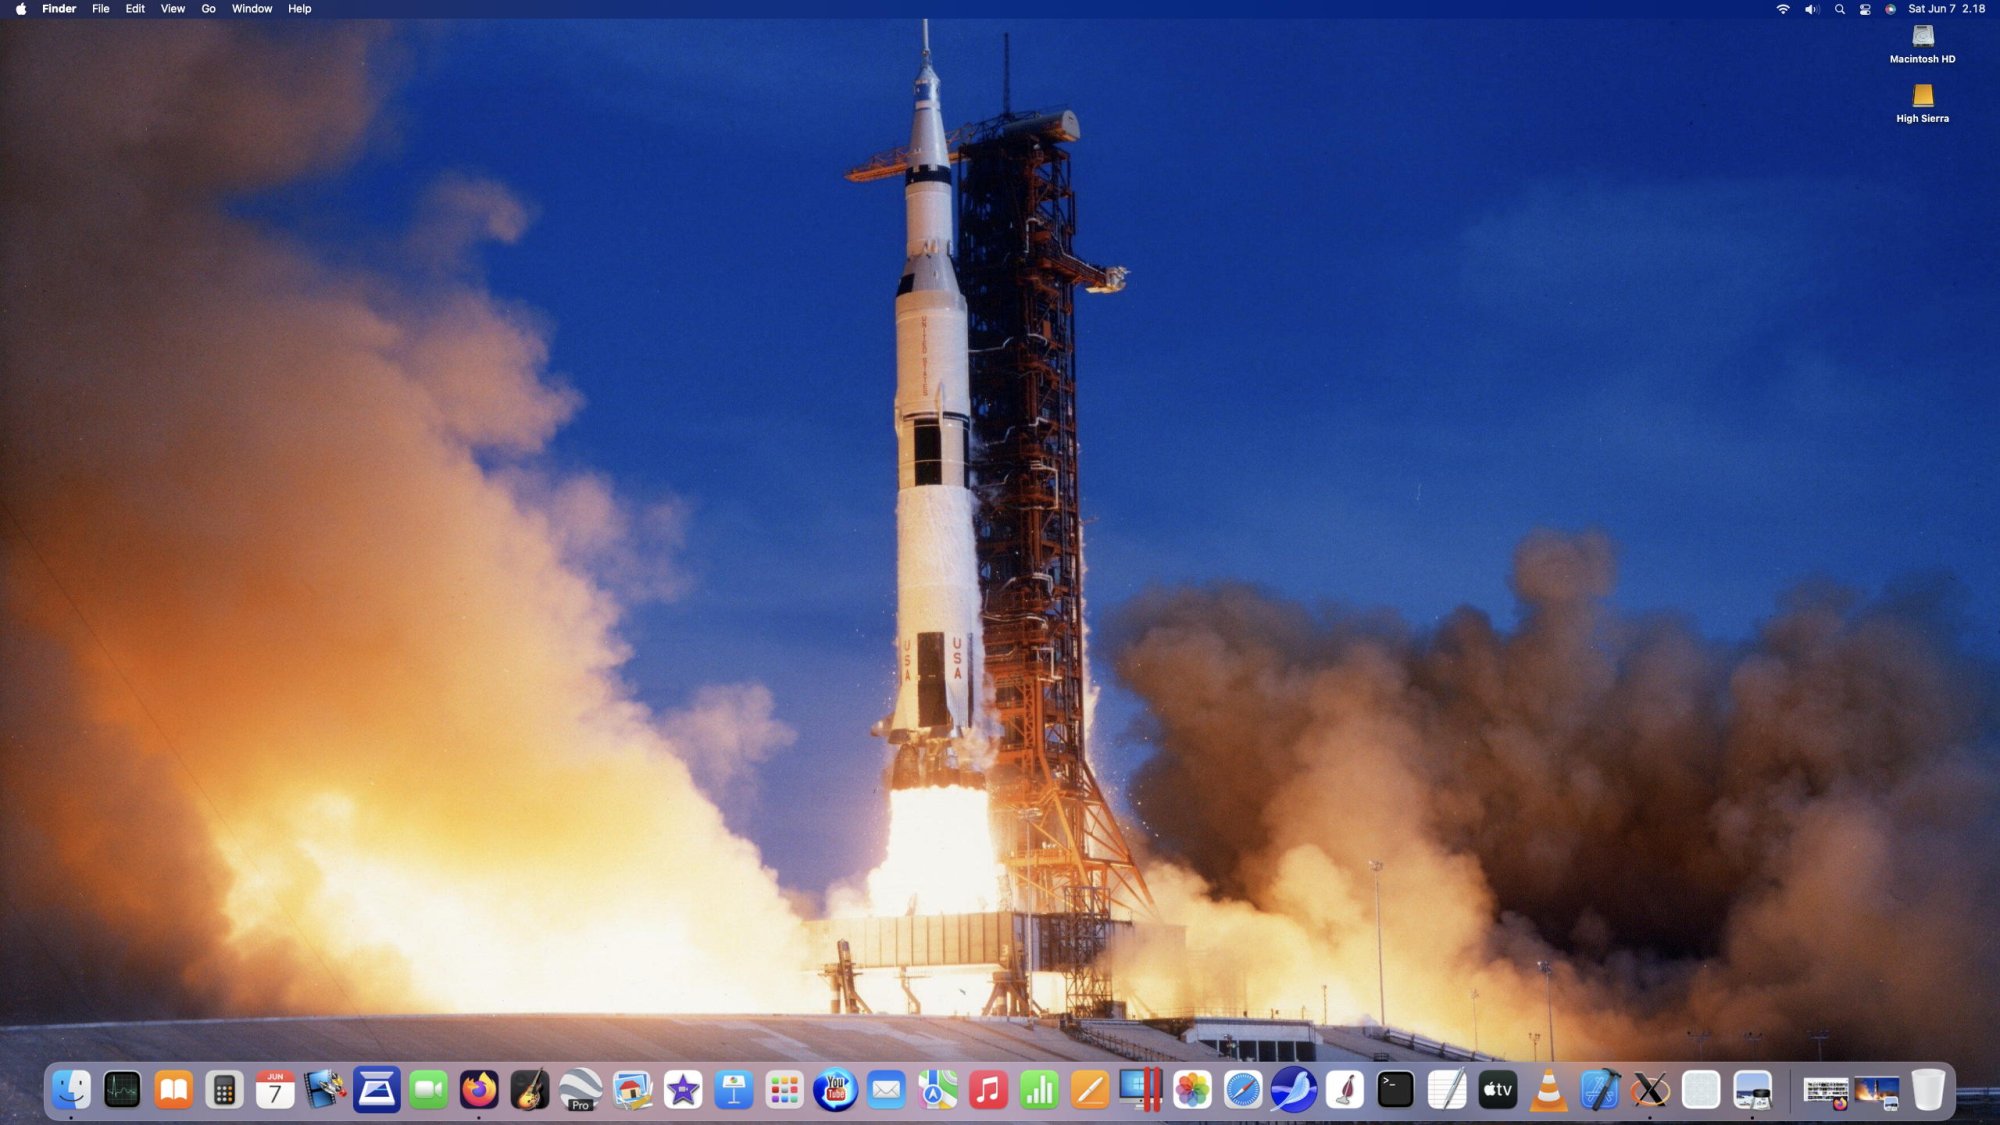
Task: Click the date and time display
Action: (1946, 9)
